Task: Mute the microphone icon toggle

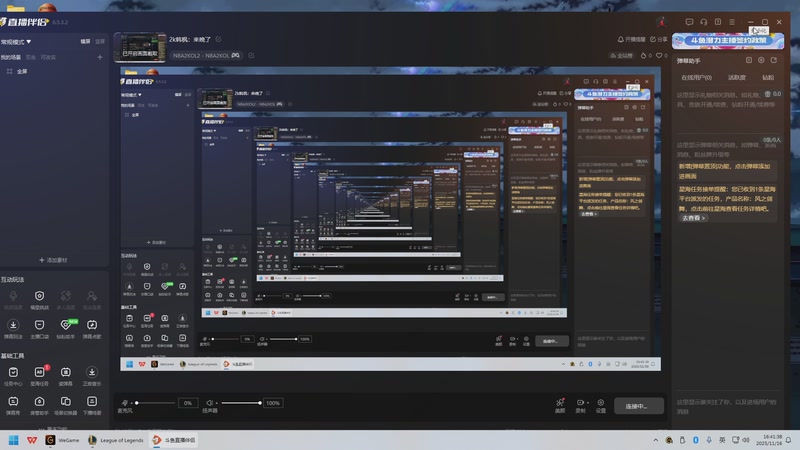Action: [125, 403]
